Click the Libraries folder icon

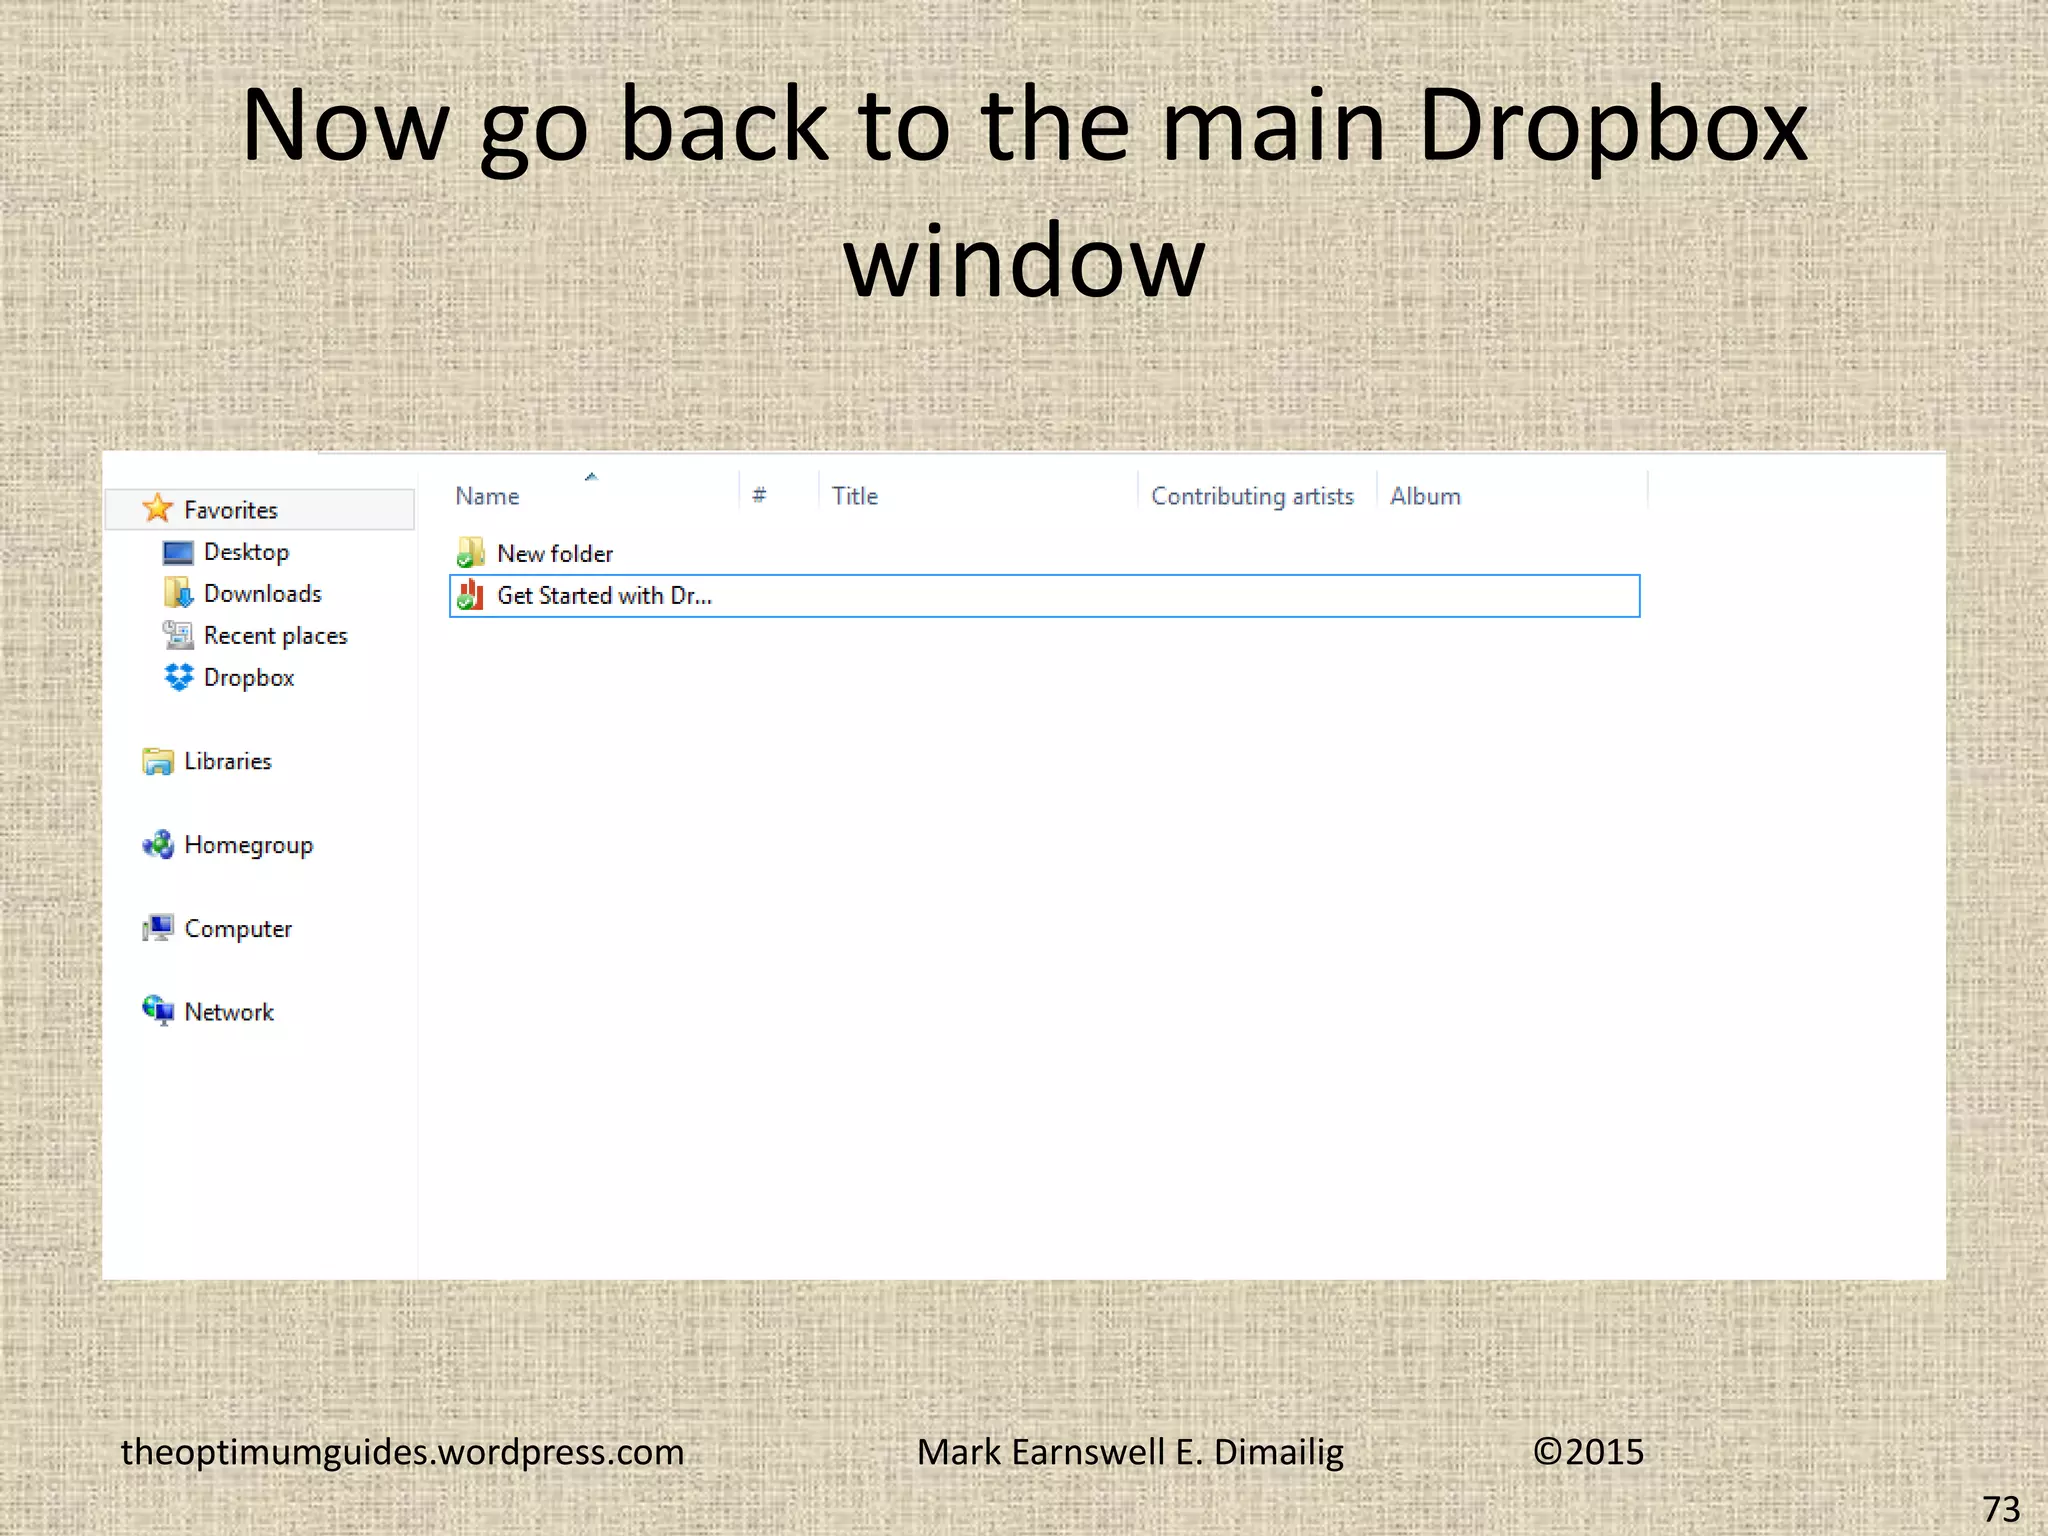click(x=157, y=761)
